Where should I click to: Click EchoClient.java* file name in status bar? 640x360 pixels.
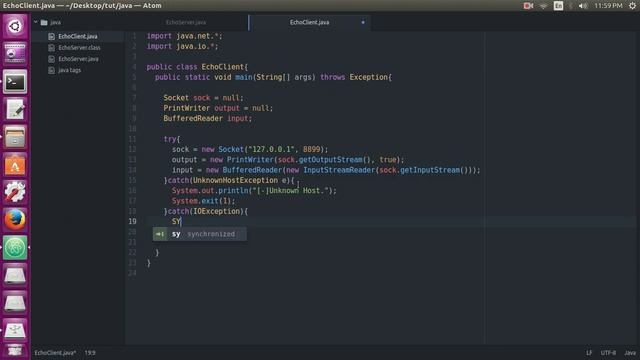coord(55,353)
